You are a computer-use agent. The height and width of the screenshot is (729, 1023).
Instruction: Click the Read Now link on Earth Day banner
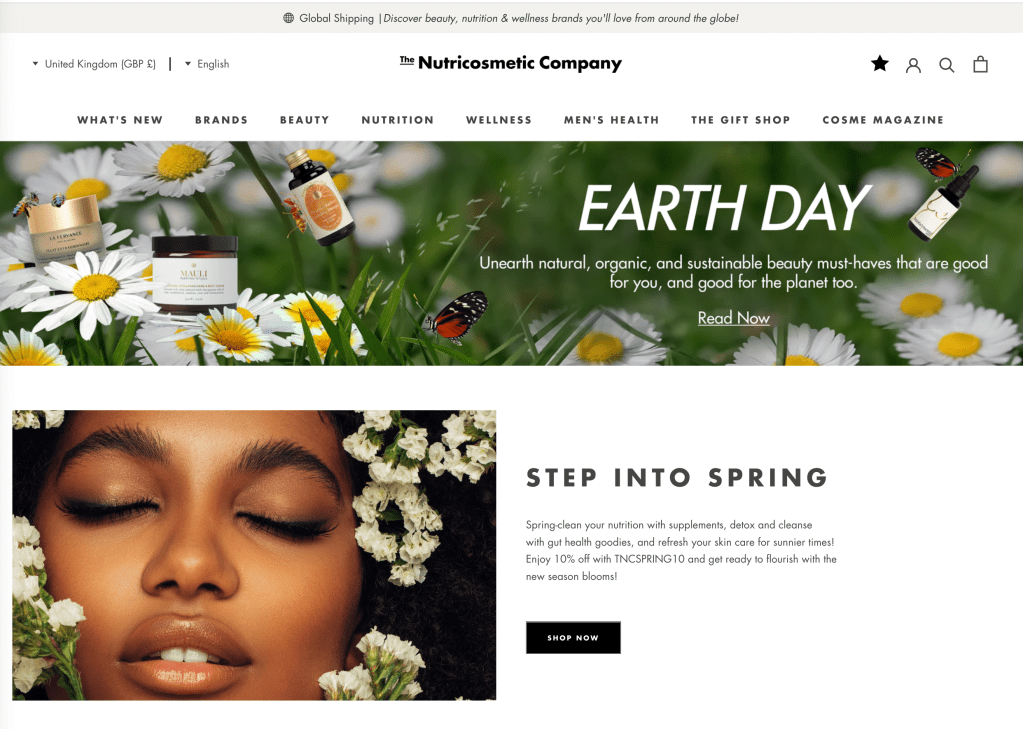pyautogui.click(x=733, y=318)
